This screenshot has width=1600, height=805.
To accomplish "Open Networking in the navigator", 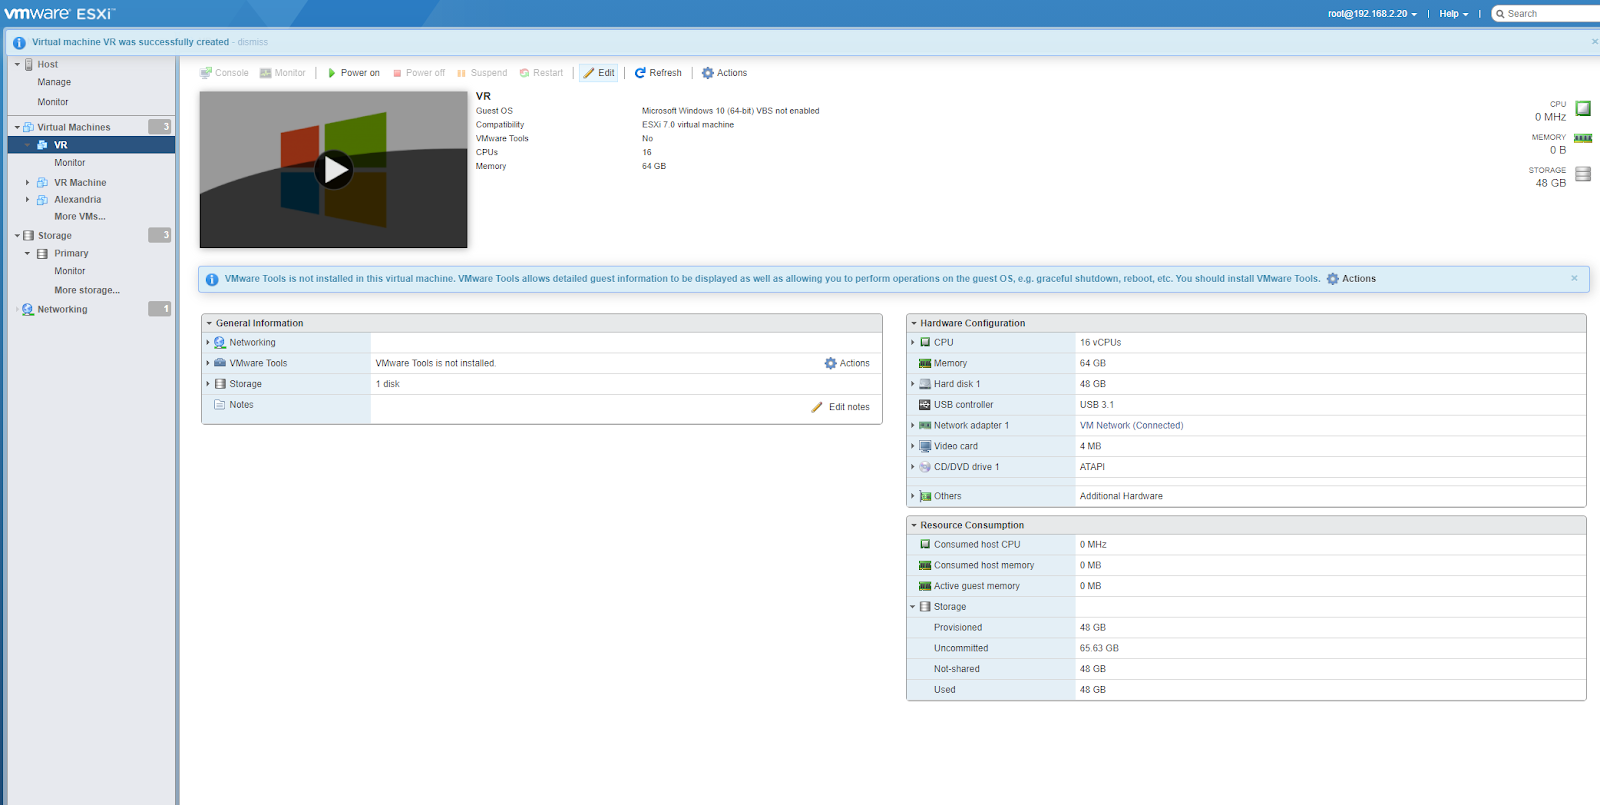I will [62, 310].
